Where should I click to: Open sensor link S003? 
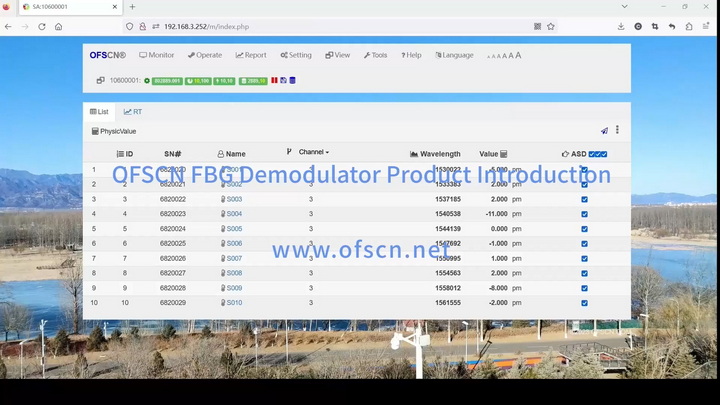coord(234,199)
